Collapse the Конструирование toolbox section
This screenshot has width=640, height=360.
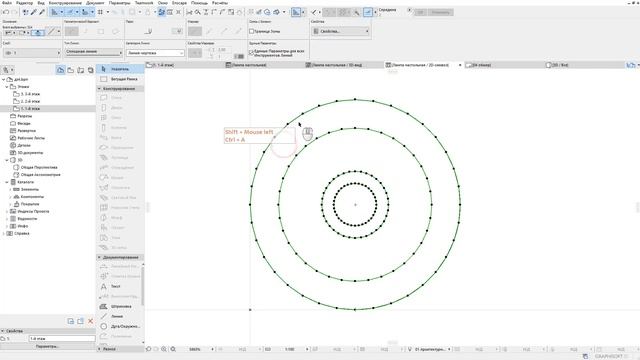(99, 89)
